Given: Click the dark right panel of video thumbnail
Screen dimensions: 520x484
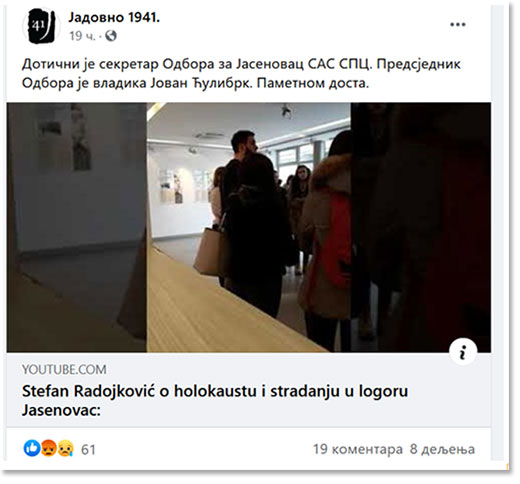Looking at the screenshot, I should tap(423, 229).
